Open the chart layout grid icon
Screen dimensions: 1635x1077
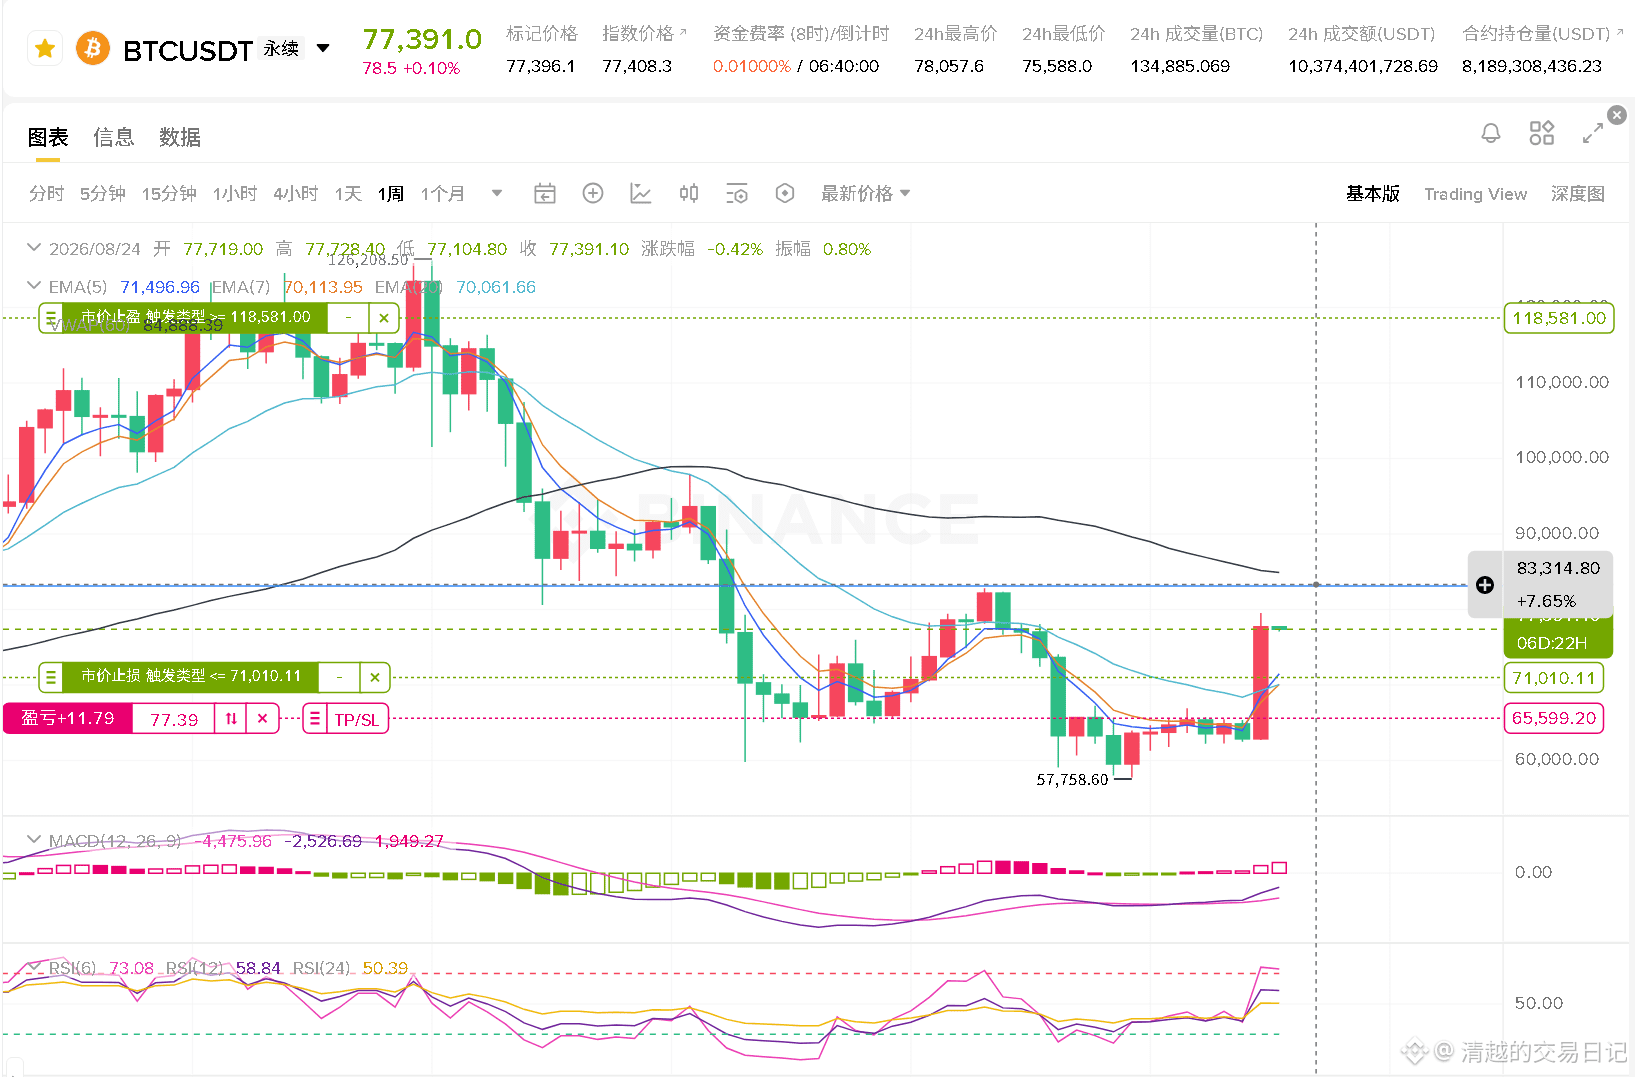(1542, 133)
